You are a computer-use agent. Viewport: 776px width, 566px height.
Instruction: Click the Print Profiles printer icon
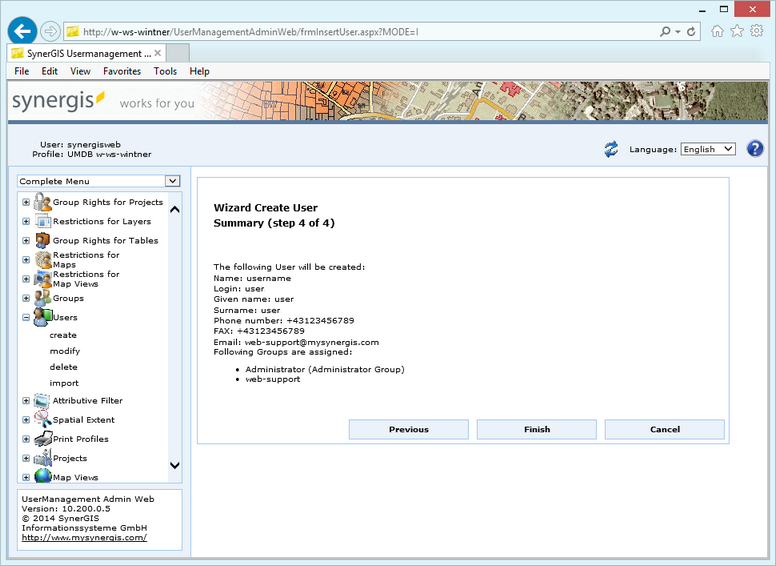(x=43, y=439)
